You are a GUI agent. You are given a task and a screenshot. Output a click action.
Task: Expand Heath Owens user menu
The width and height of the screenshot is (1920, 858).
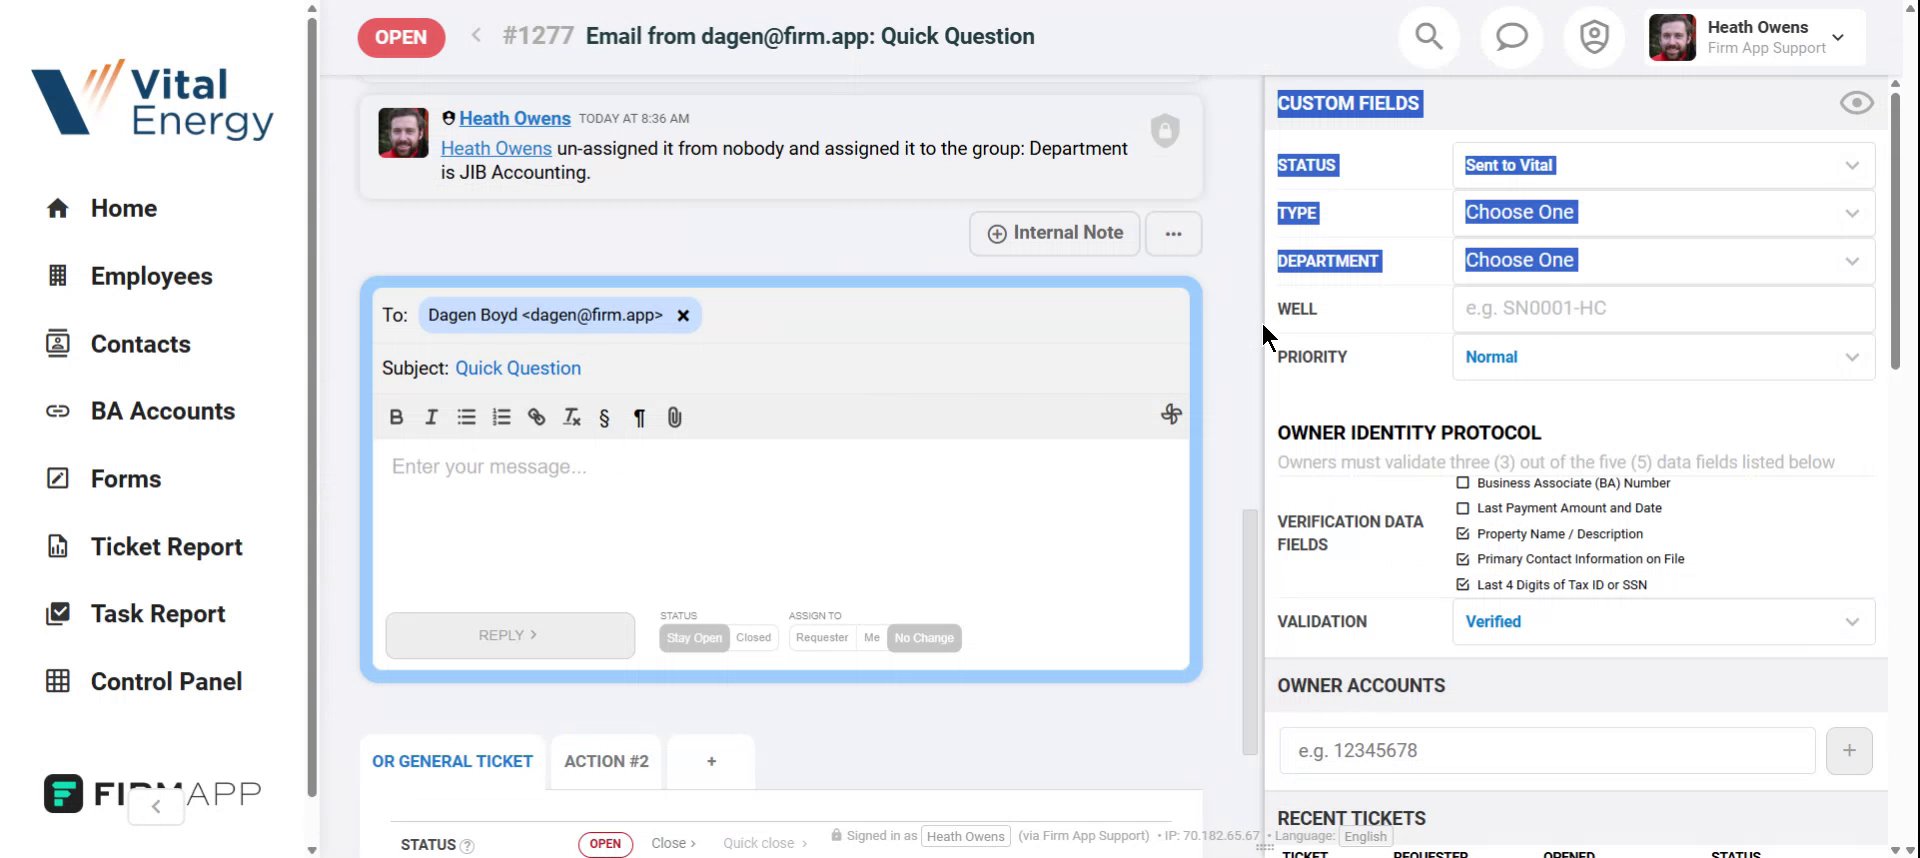[x=1755, y=37]
